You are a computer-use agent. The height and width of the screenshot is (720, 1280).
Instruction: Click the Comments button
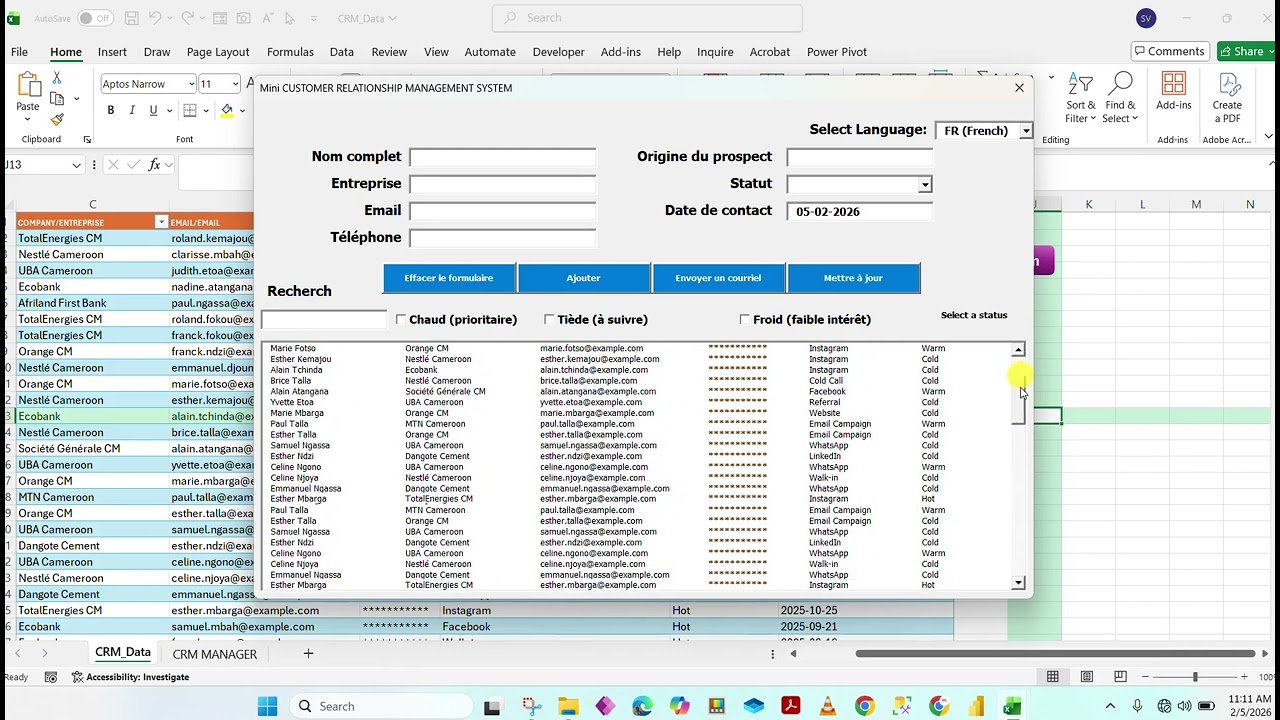(x=1169, y=51)
